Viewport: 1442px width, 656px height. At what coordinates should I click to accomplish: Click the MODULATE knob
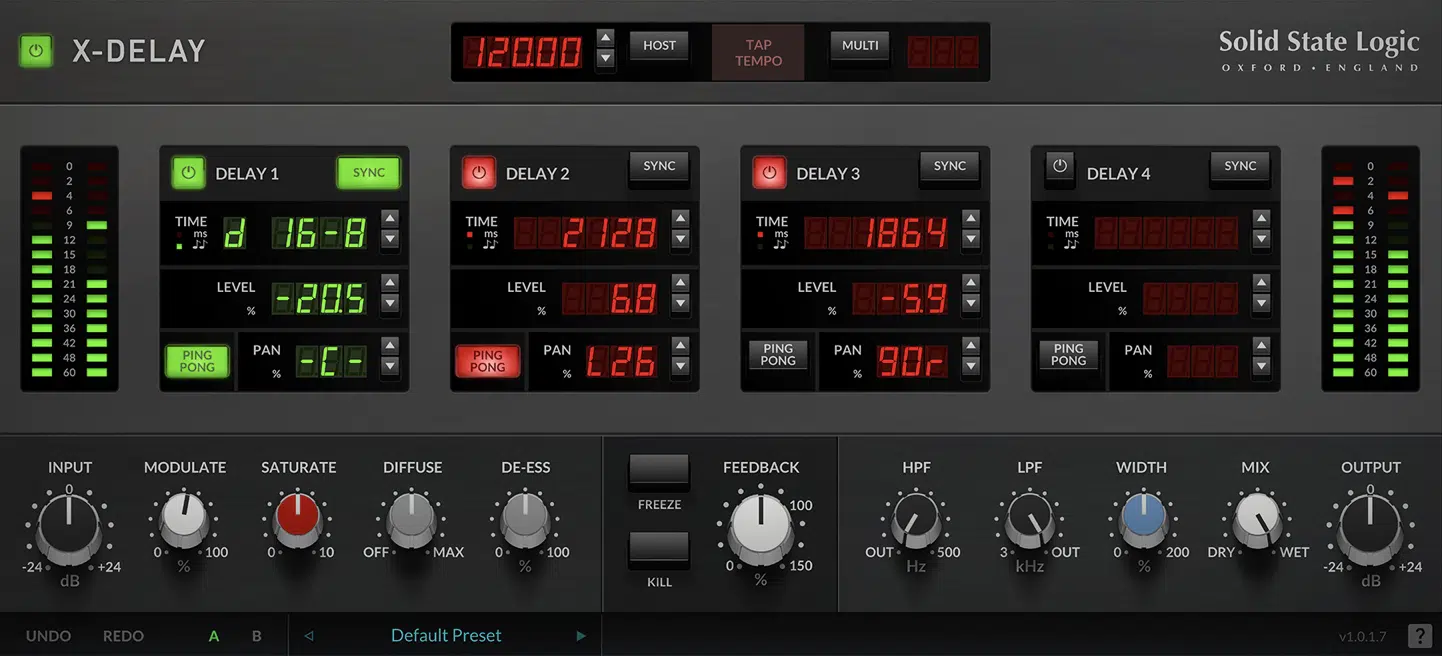pyautogui.click(x=184, y=519)
